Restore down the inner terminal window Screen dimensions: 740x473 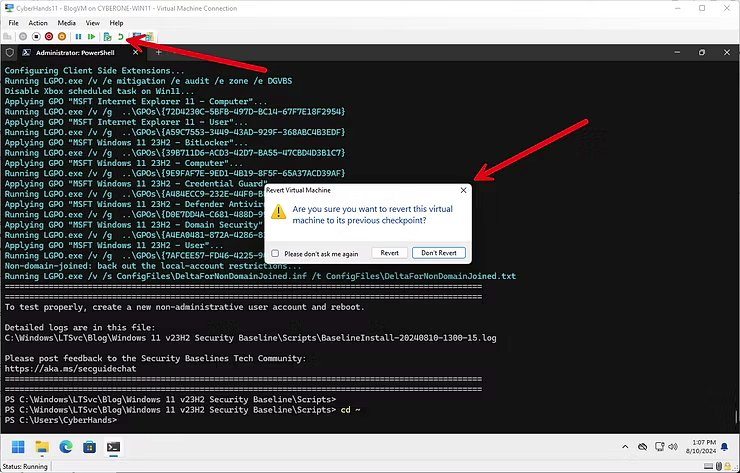[702, 52]
